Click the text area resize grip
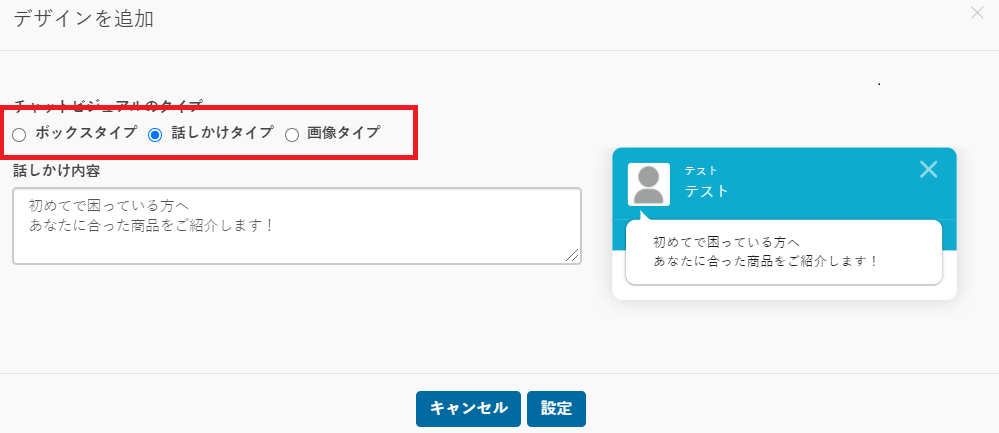Screen dimensions: 999x433 (x=572, y=255)
